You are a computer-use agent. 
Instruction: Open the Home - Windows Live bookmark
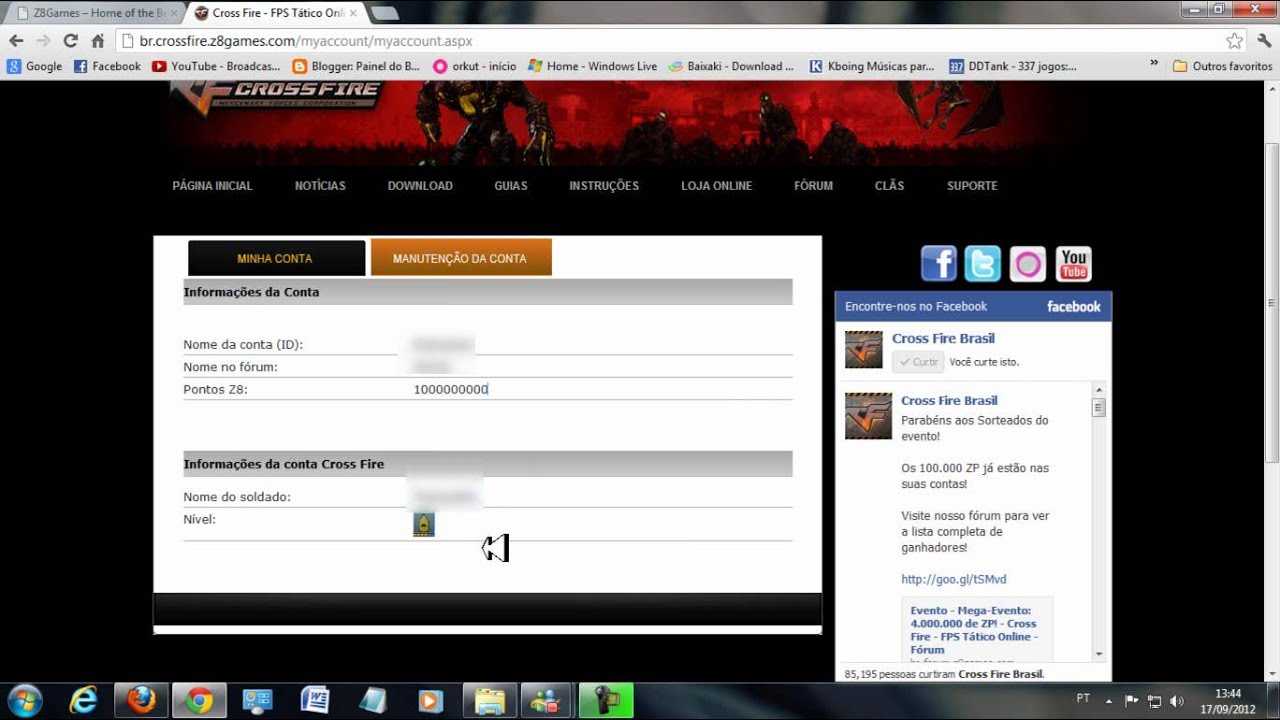pyautogui.click(x=592, y=66)
